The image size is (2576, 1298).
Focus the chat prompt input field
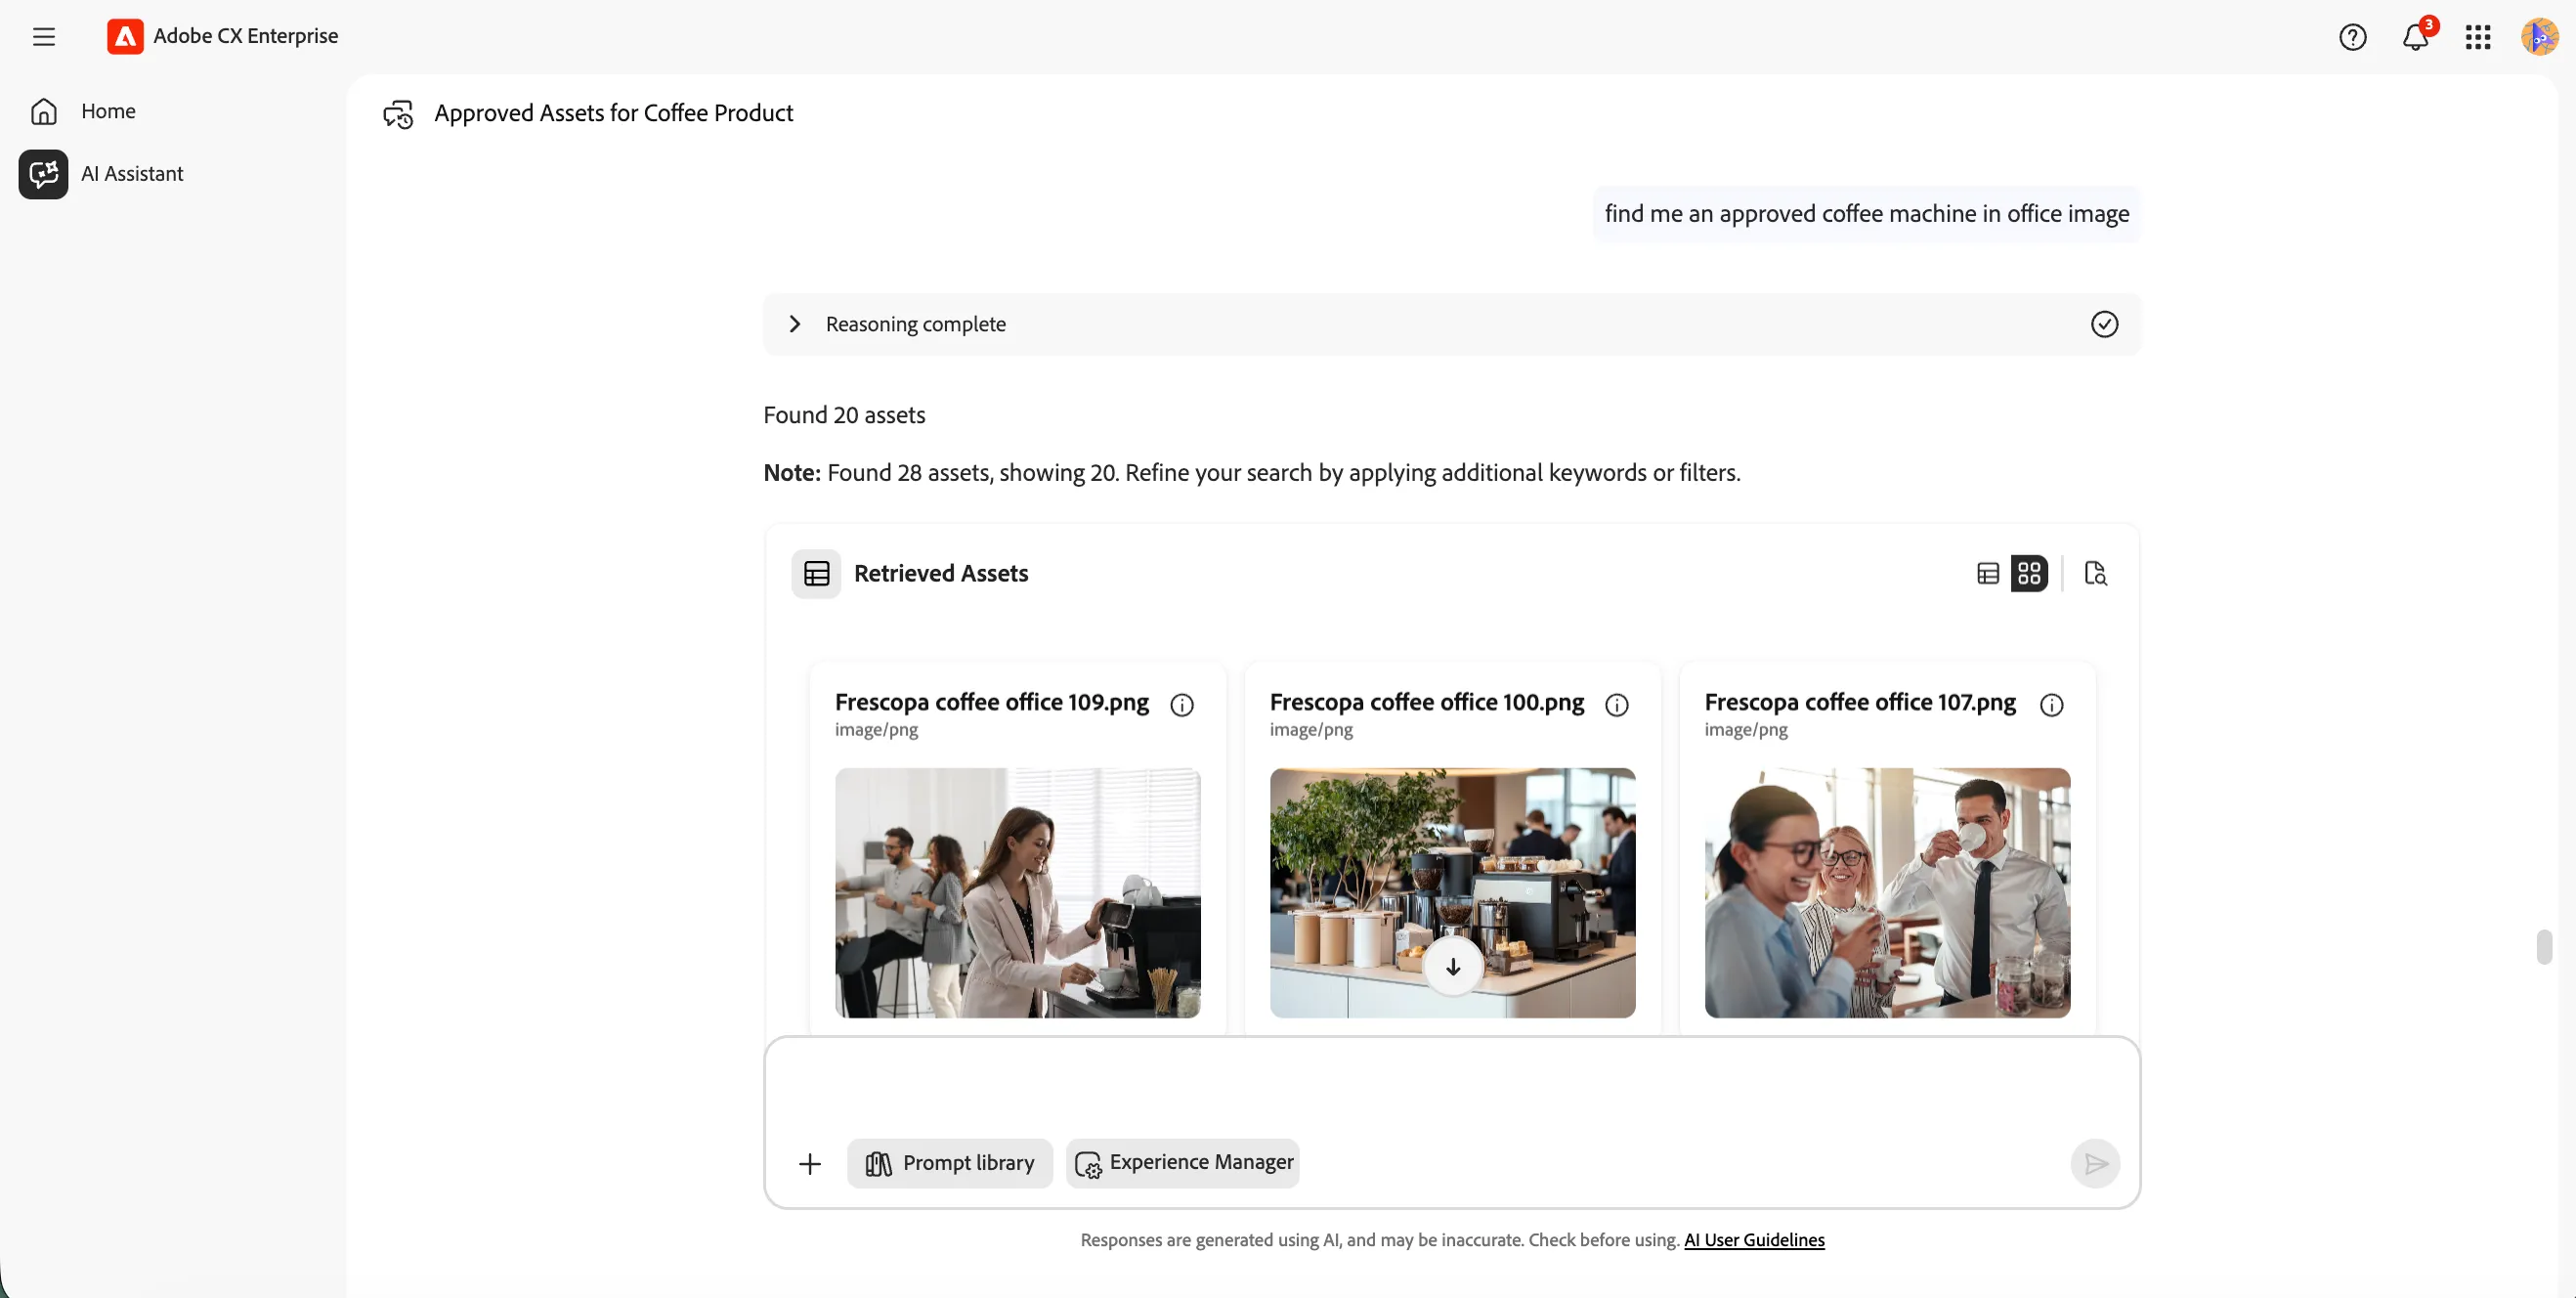[x=1452, y=1088]
